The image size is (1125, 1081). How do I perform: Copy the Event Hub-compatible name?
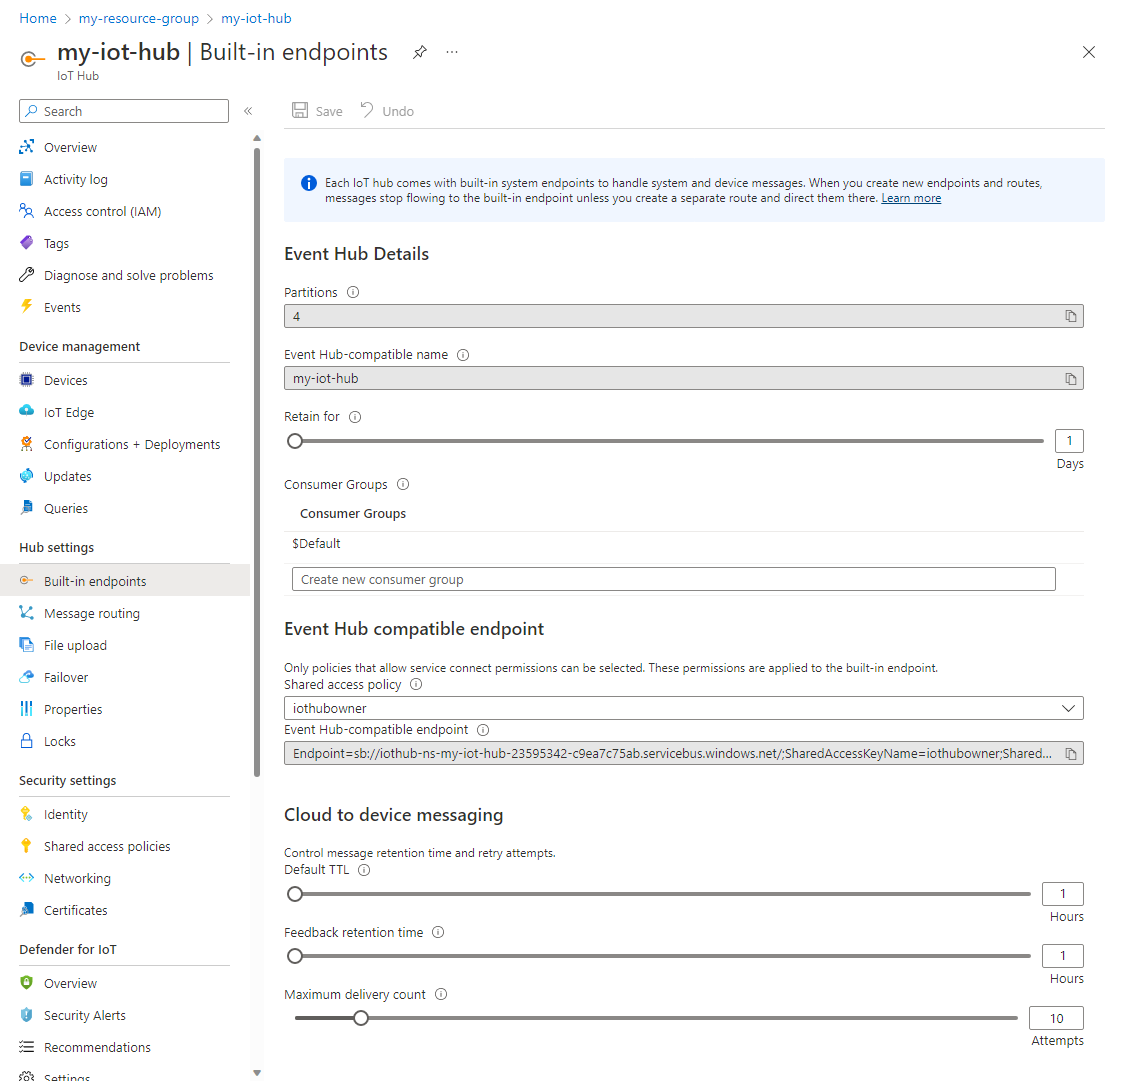[x=1070, y=379]
